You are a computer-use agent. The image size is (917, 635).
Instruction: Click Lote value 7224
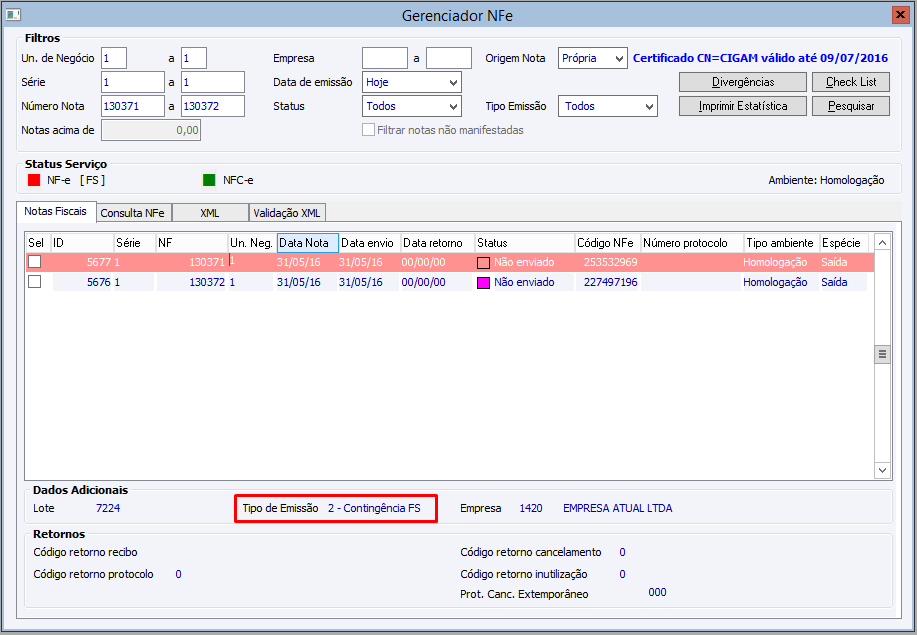pos(108,508)
